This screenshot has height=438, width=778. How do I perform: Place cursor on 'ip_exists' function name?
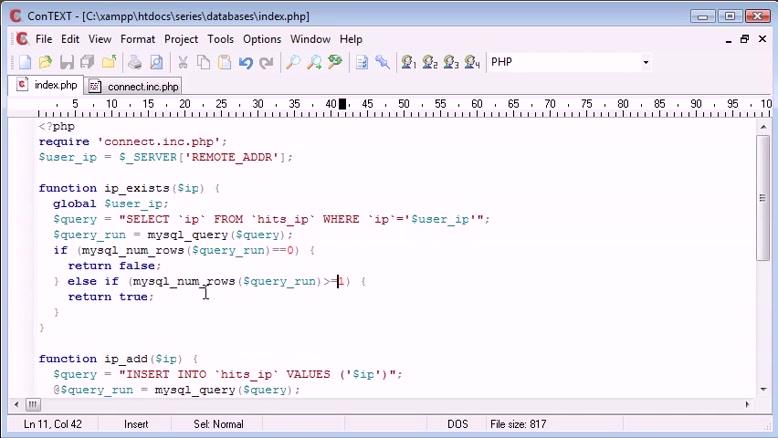(x=137, y=188)
